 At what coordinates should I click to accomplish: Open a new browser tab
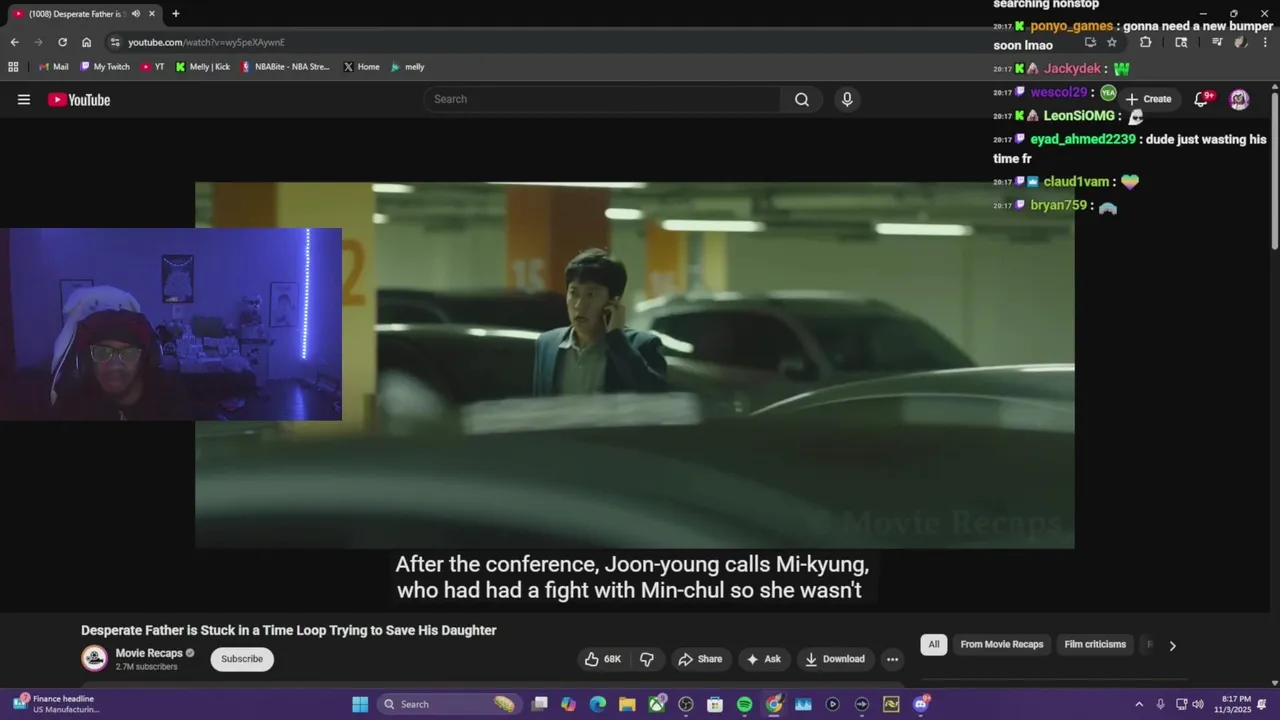coord(176,14)
